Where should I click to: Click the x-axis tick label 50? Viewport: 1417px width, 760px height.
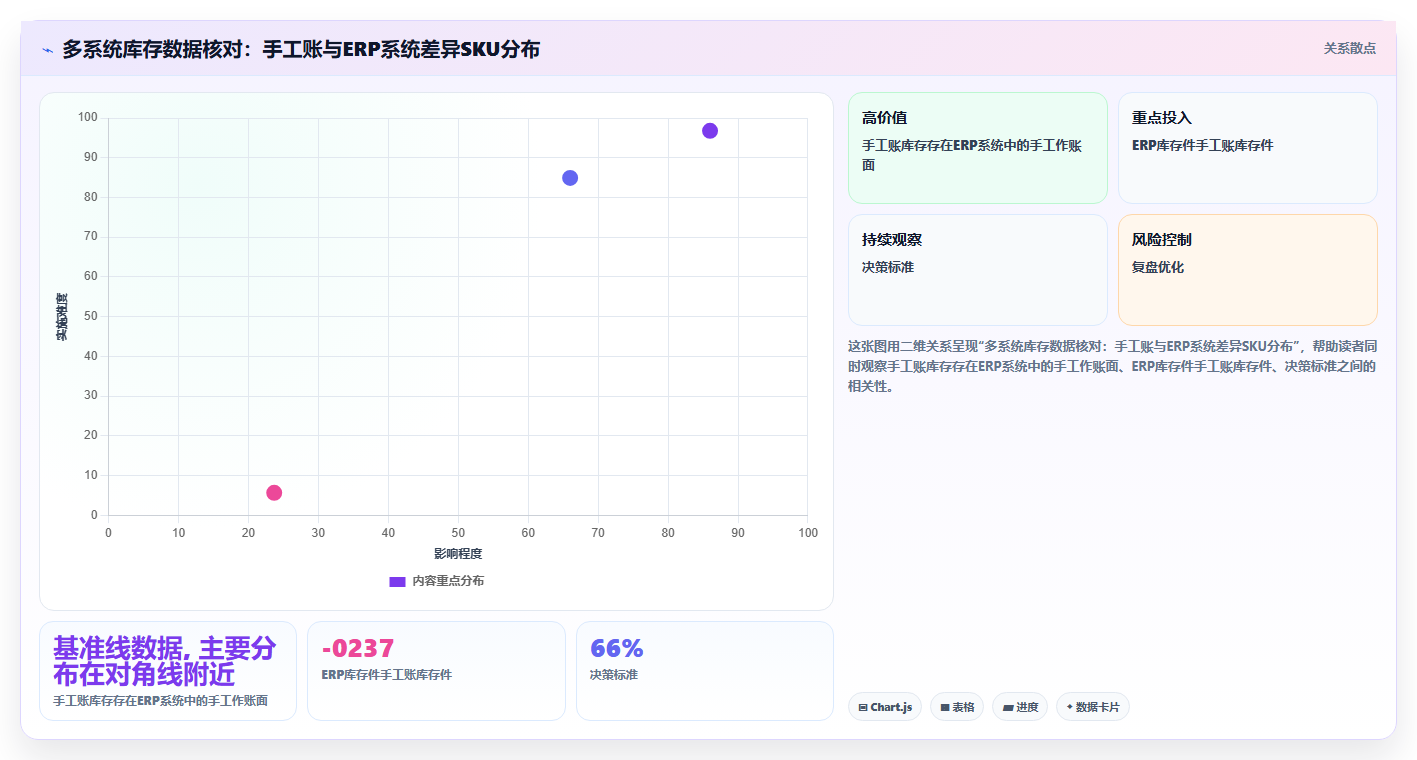point(458,533)
